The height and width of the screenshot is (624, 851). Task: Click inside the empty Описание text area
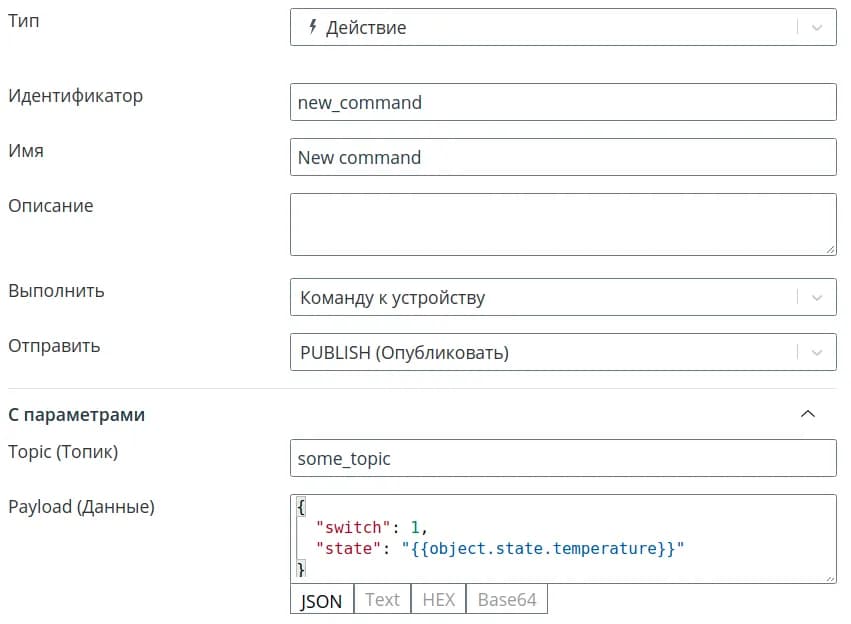(562, 224)
